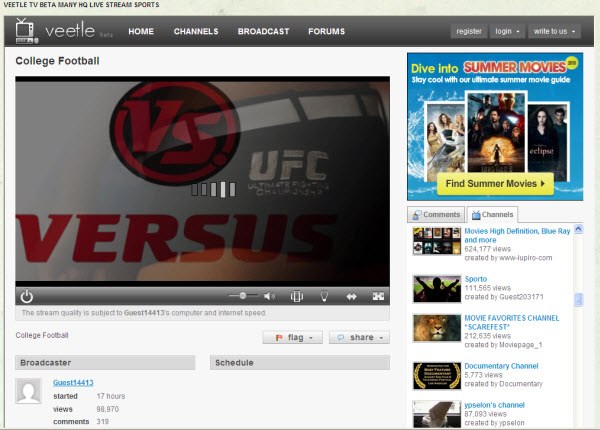
Task: Open the write to us dropdown
Action: [x=554, y=31]
